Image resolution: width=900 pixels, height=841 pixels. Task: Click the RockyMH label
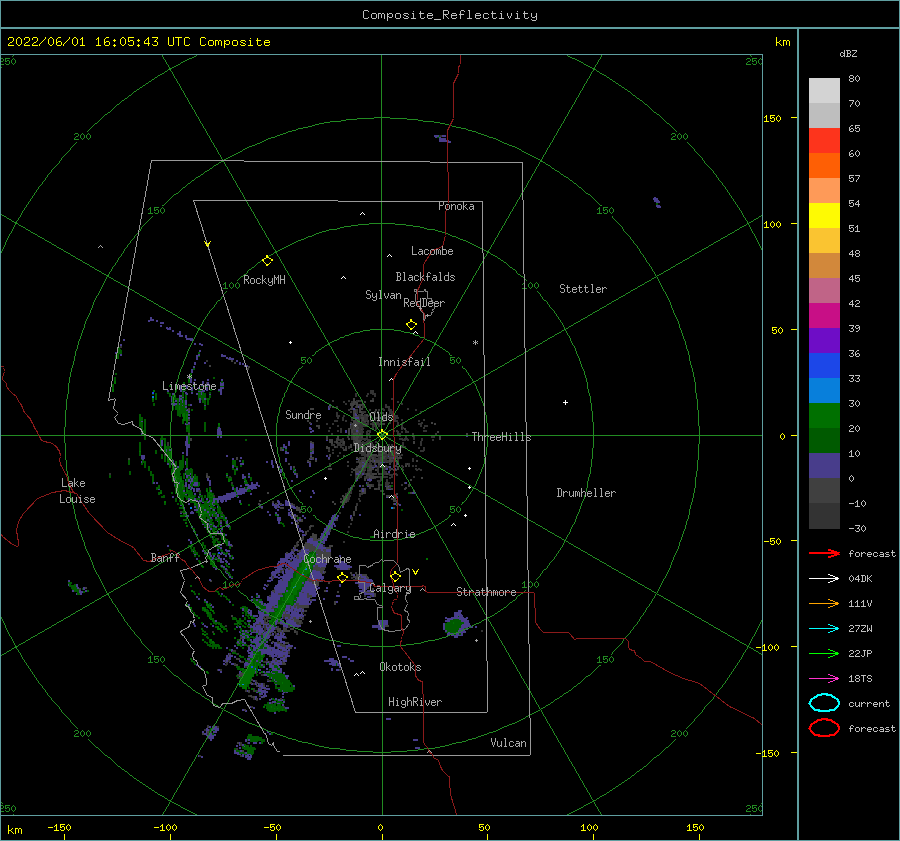pyautogui.click(x=264, y=280)
